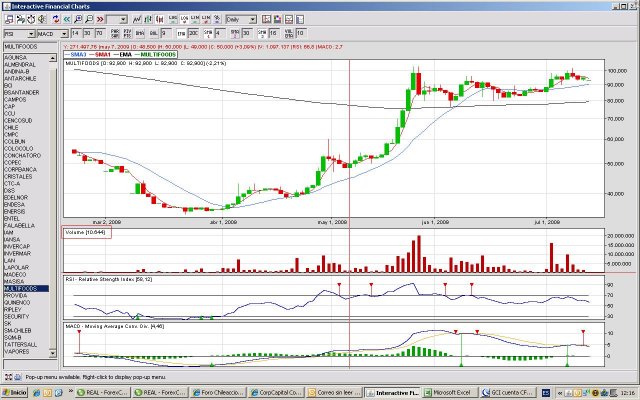Click the first toolbar icon (print/save chart)
Screen dimensions: 640x400
pyautogui.click(x=9, y=19)
